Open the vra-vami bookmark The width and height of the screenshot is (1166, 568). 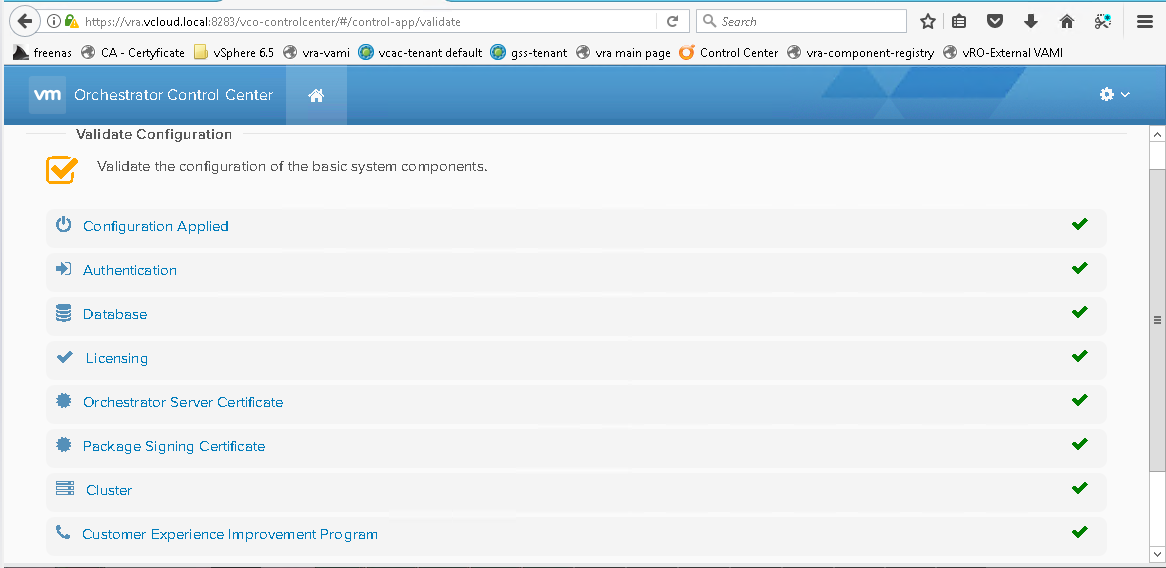pyautogui.click(x=316, y=53)
